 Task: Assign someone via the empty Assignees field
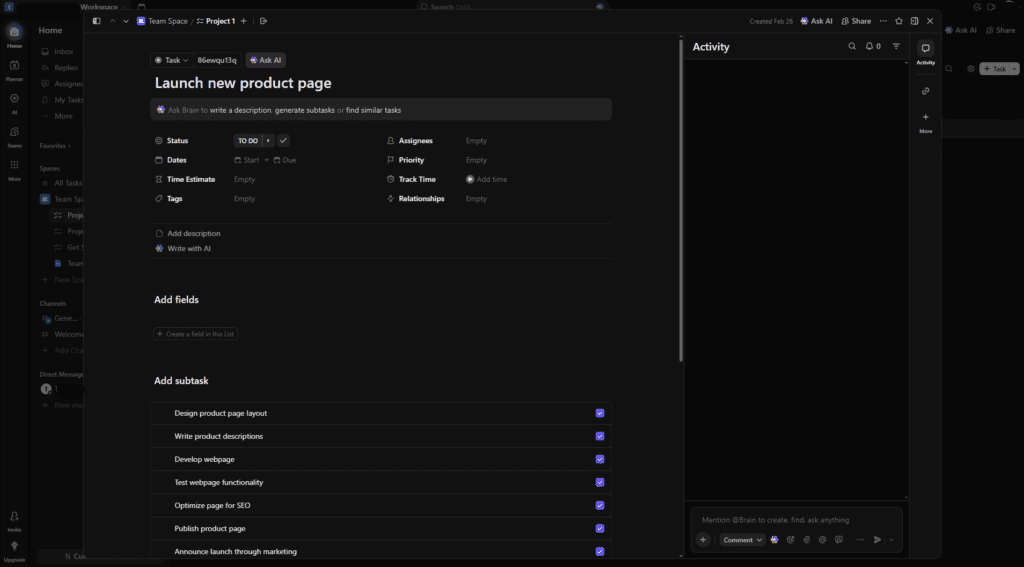click(x=476, y=140)
